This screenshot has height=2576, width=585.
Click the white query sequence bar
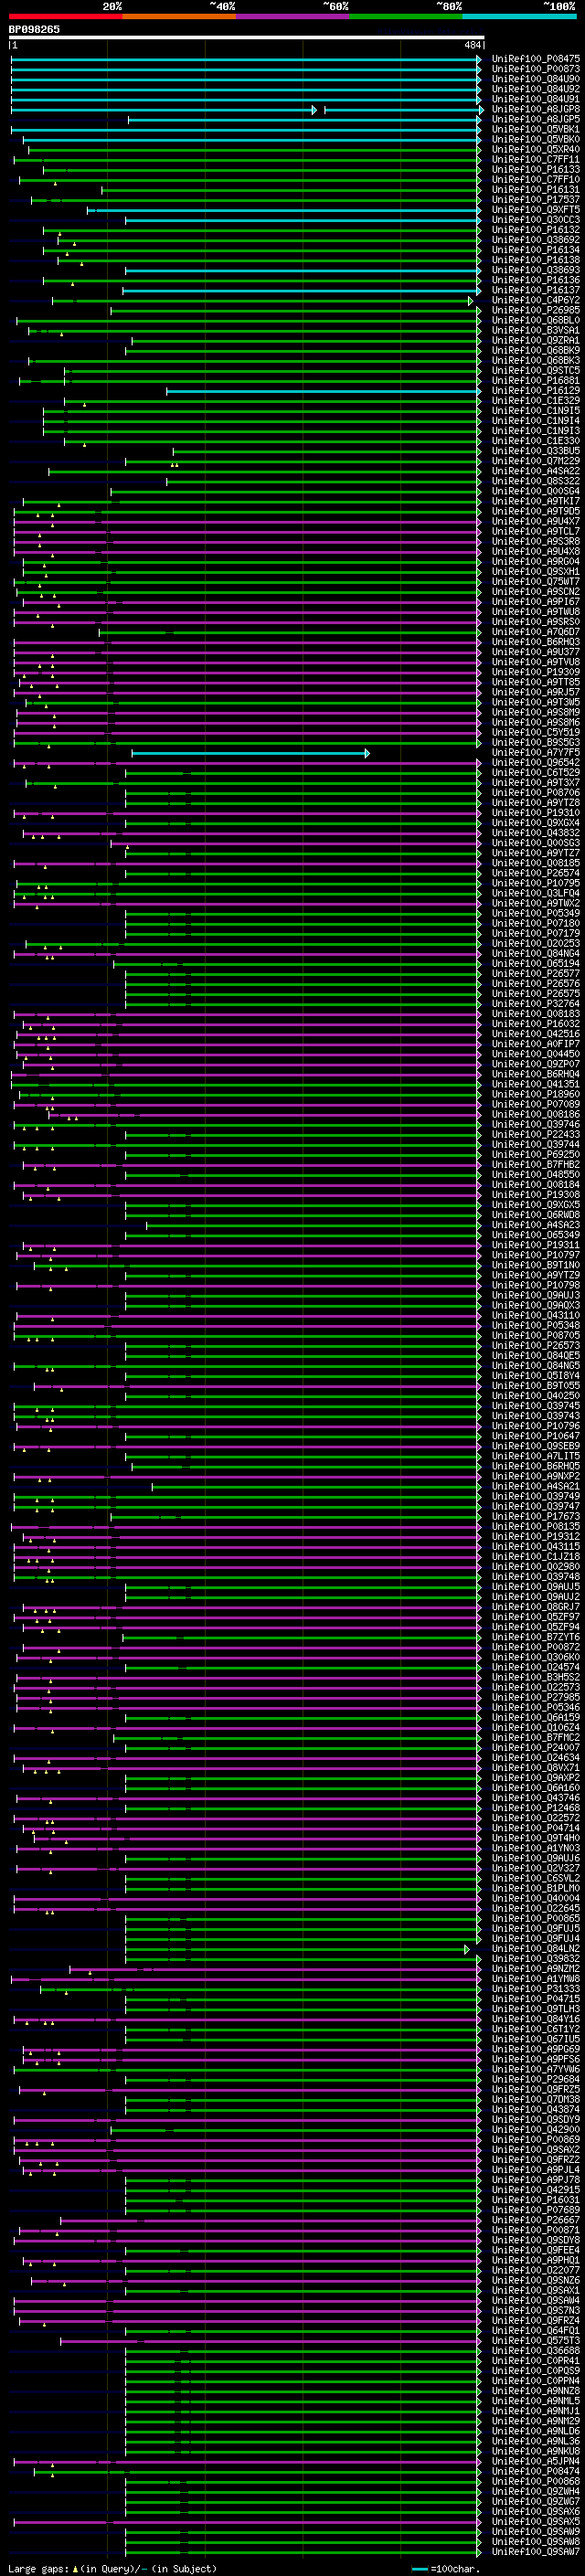click(x=246, y=38)
